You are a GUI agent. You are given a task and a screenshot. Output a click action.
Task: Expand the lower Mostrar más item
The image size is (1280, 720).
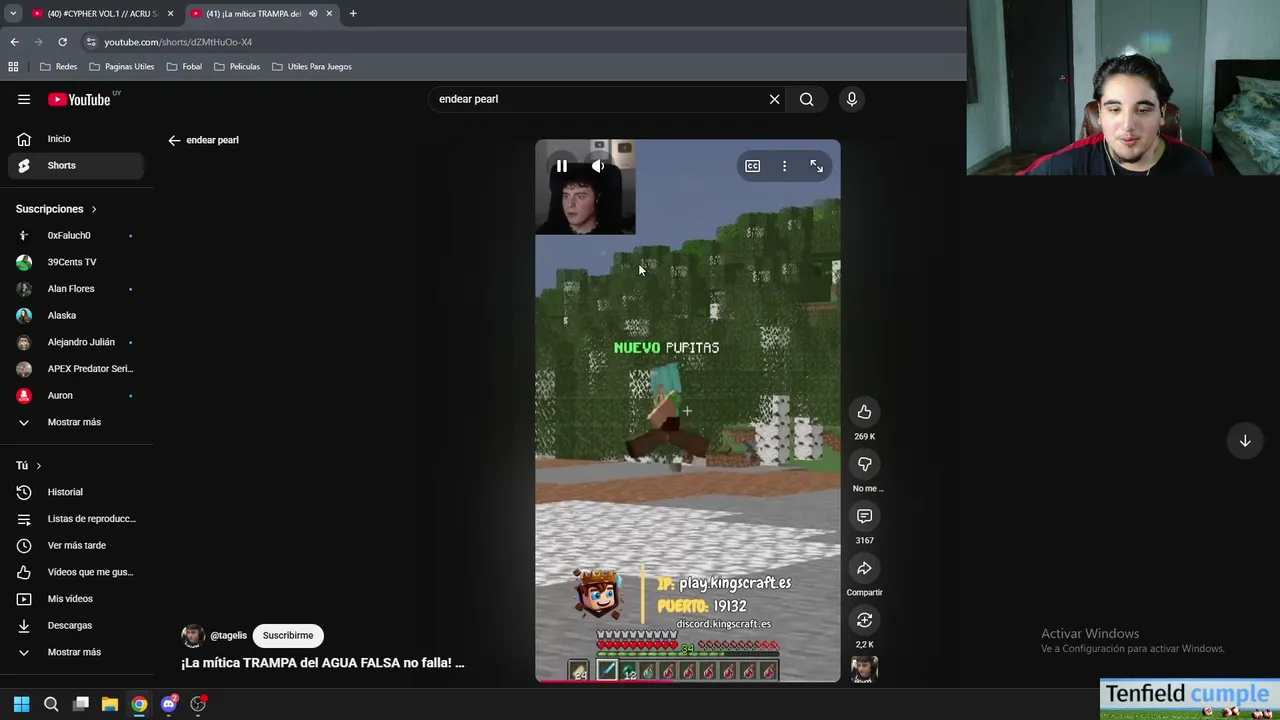[77, 652]
